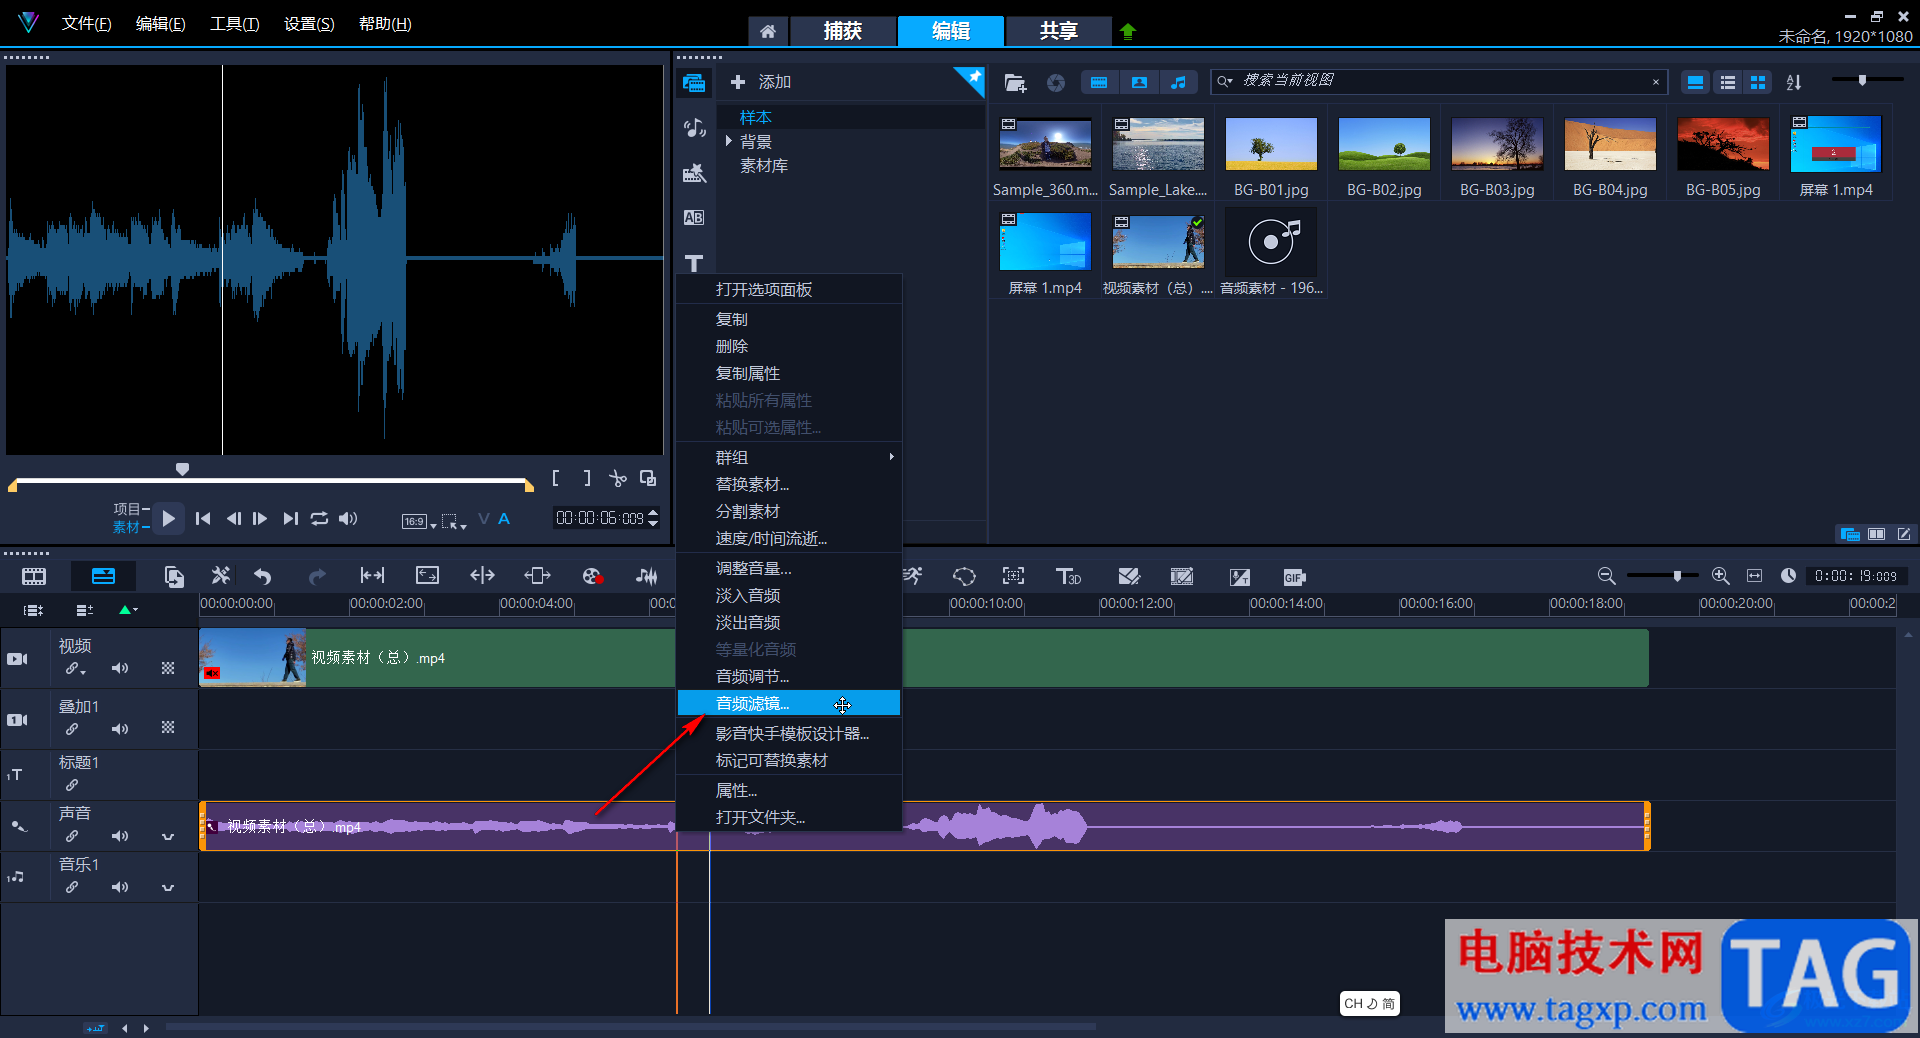
Task: Click the library search field
Action: coord(1438,81)
